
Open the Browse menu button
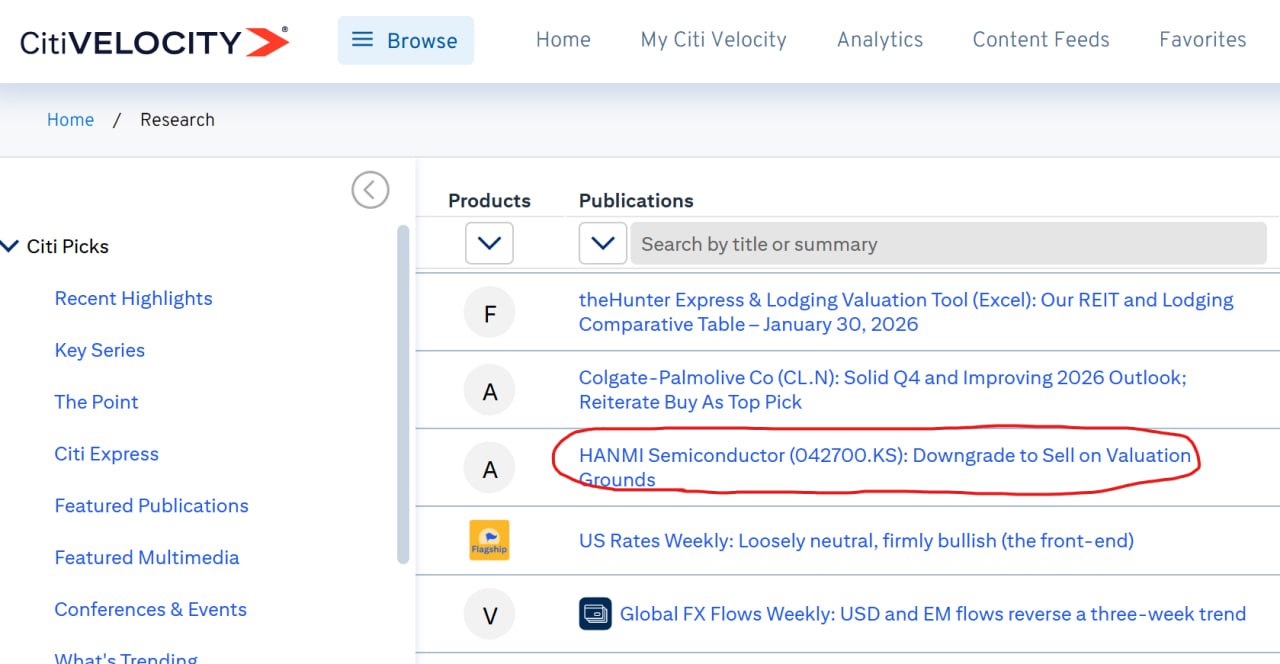(405, 40)
